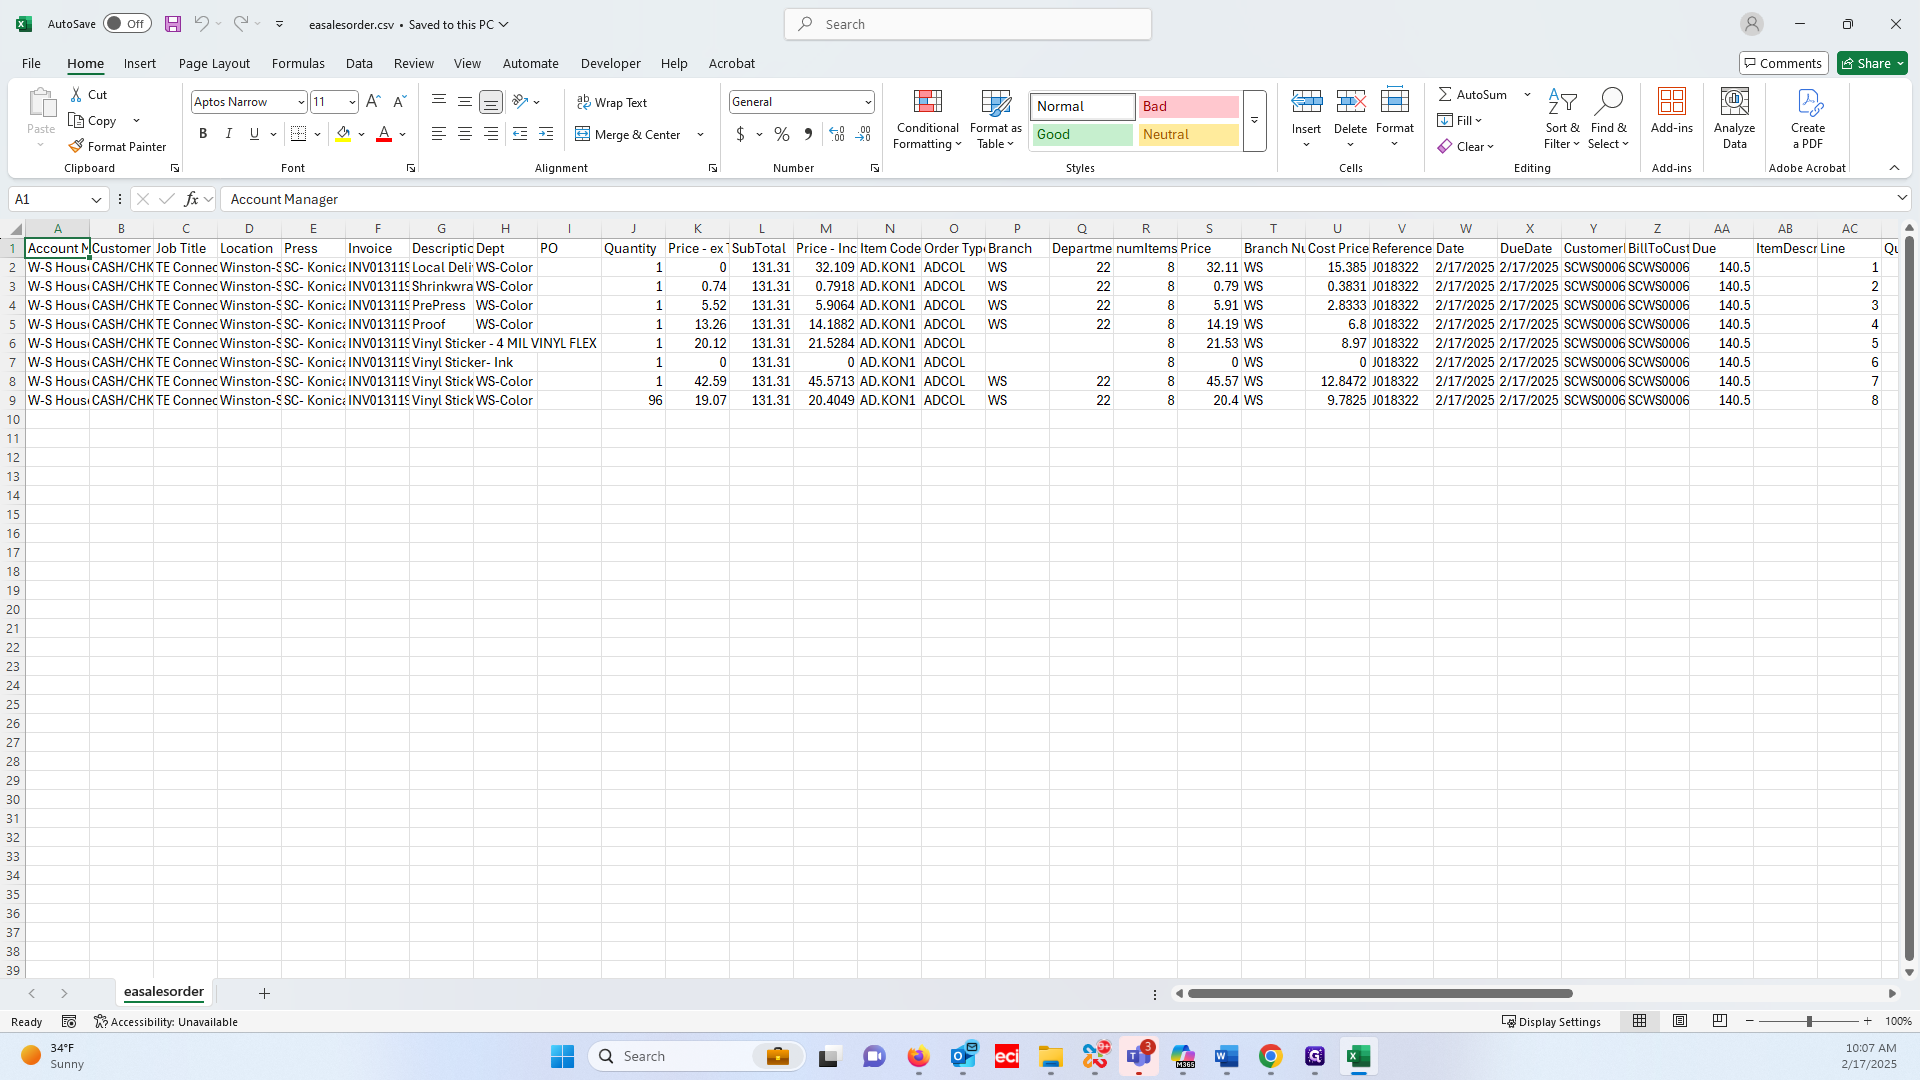Image resolution: width=1920 pixels, height=1080 pixels.
Task: Apply the Bad cell style
Action: tap(1188, 106)
